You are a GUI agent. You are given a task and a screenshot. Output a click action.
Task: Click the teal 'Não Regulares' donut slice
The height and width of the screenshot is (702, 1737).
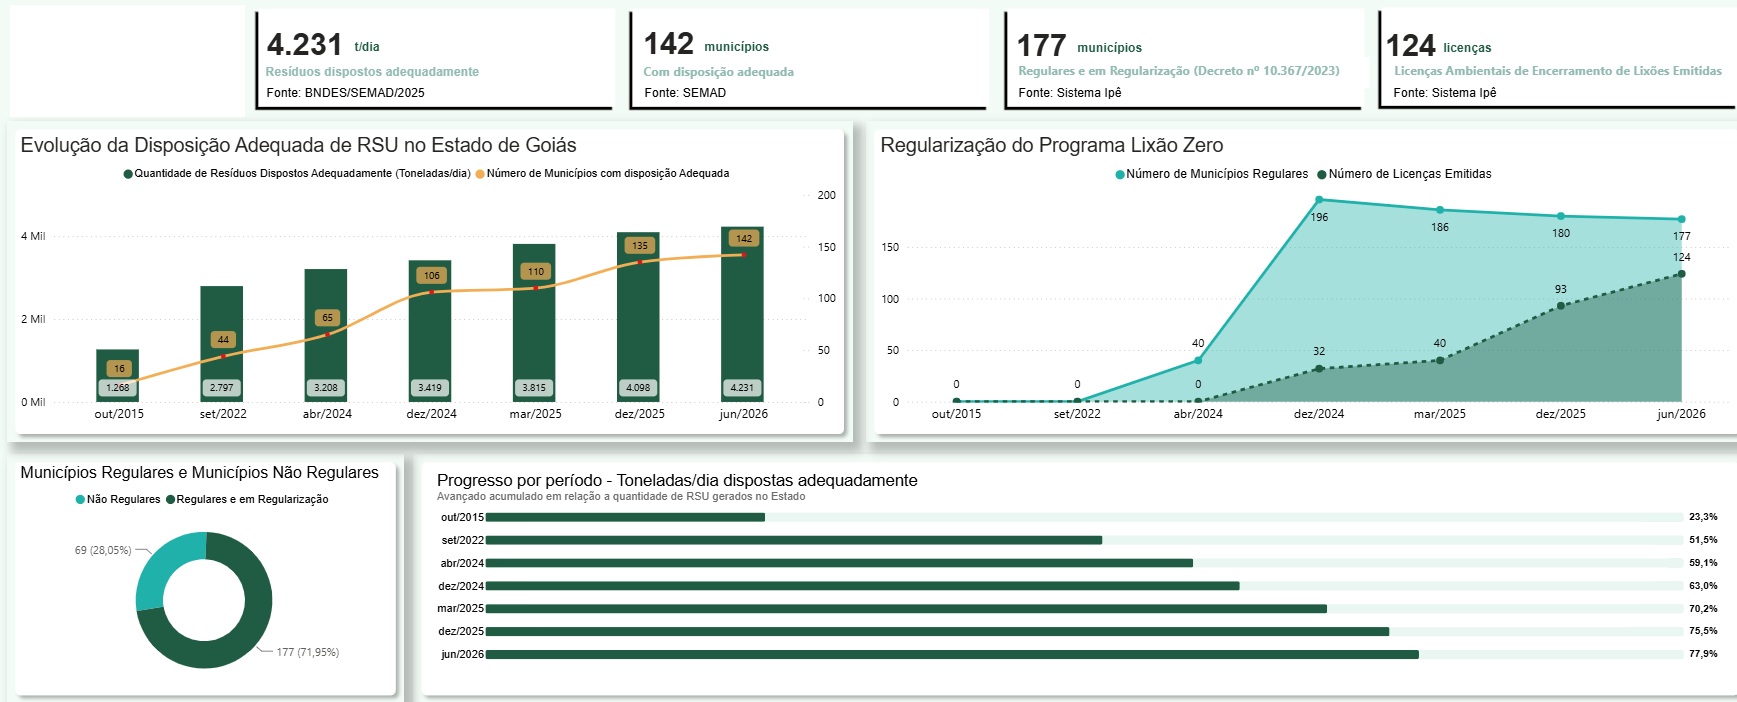click(163, 563)
